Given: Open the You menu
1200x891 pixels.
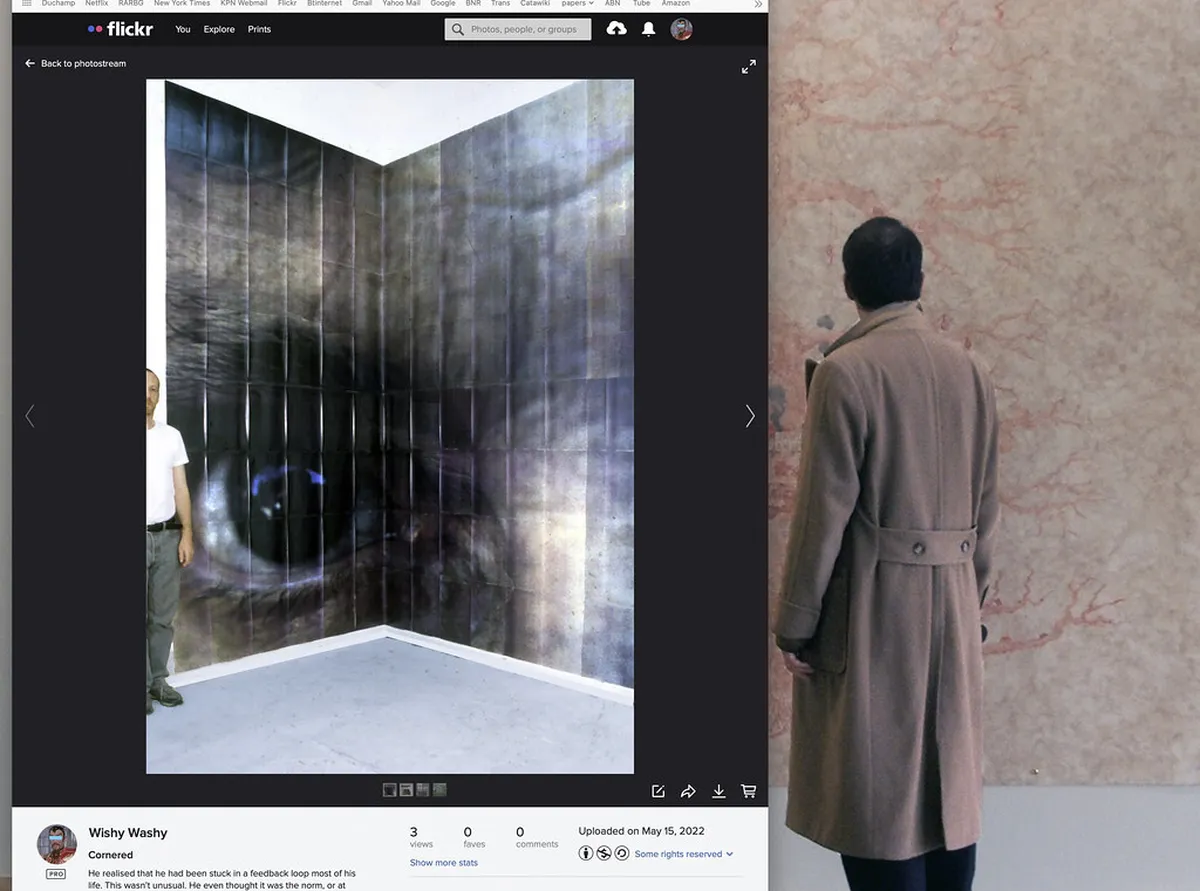Looking at the screenshot, I should [183, 29].
